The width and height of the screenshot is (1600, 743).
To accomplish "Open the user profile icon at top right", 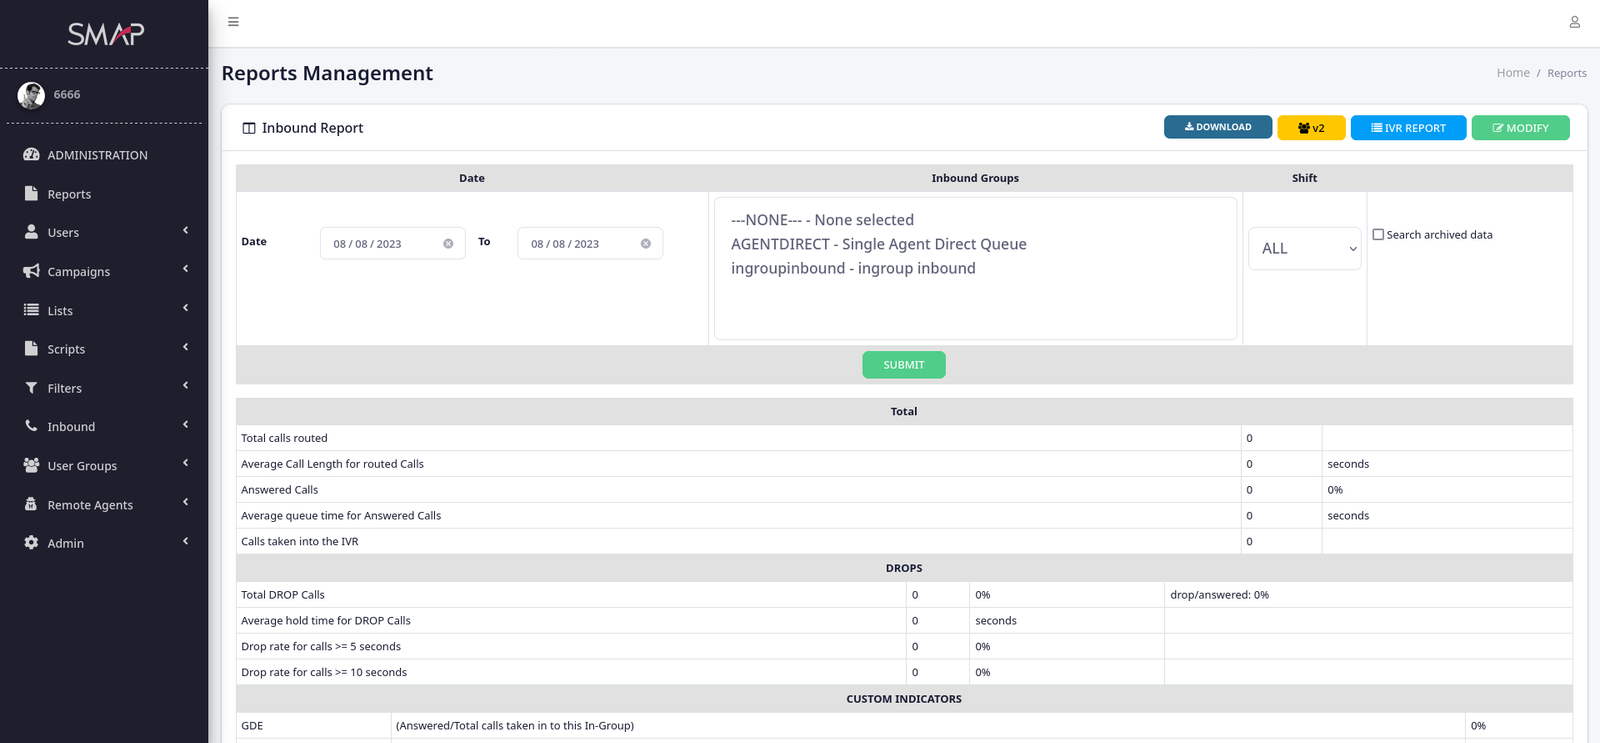I will [1574, 22].
